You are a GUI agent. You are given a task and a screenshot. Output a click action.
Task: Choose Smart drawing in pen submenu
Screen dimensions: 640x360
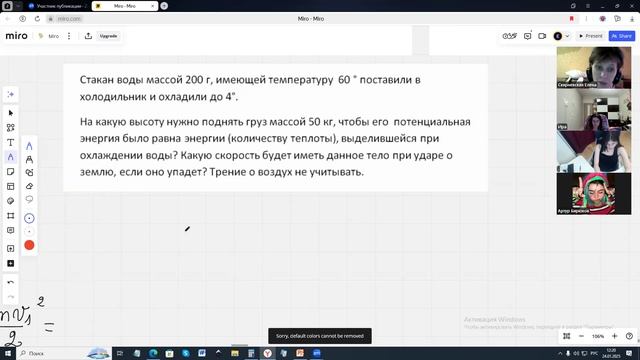[x=29, y=173]
